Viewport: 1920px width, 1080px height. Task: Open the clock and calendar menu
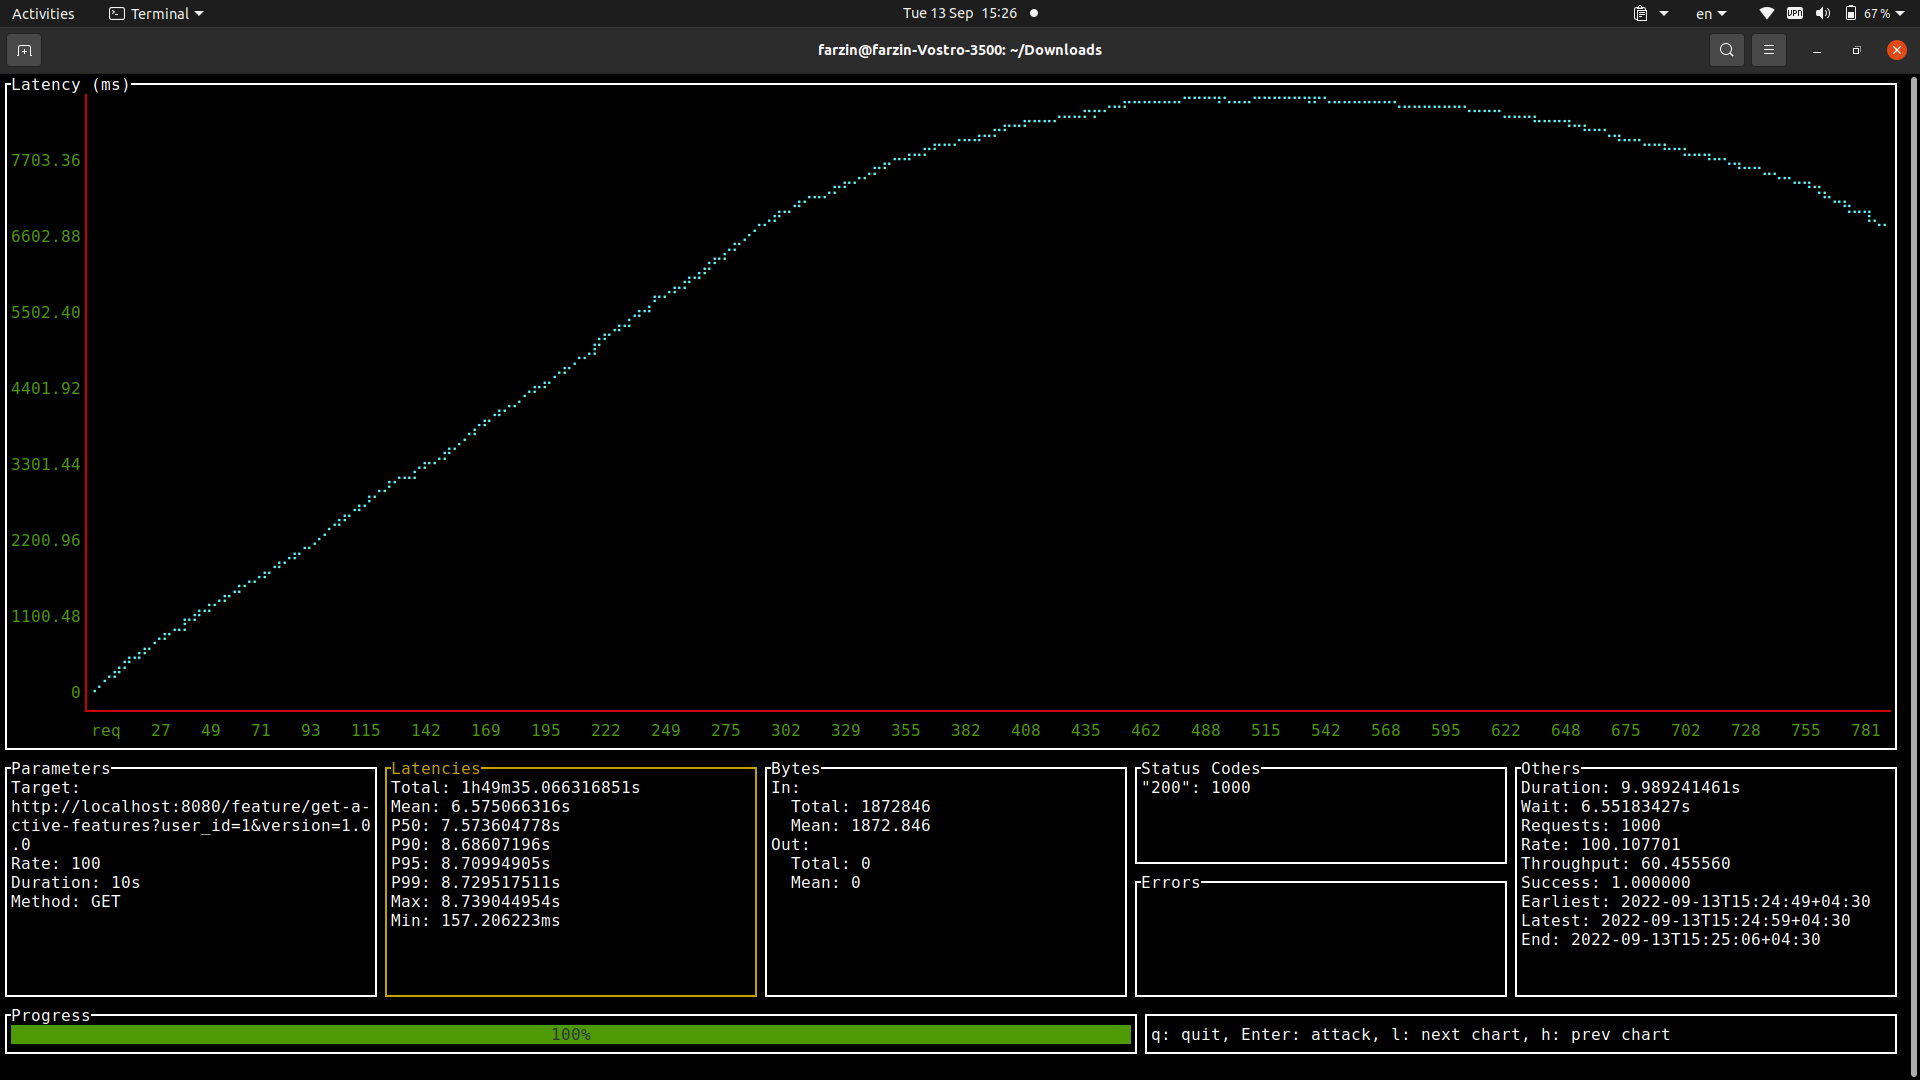pos(959,14)
